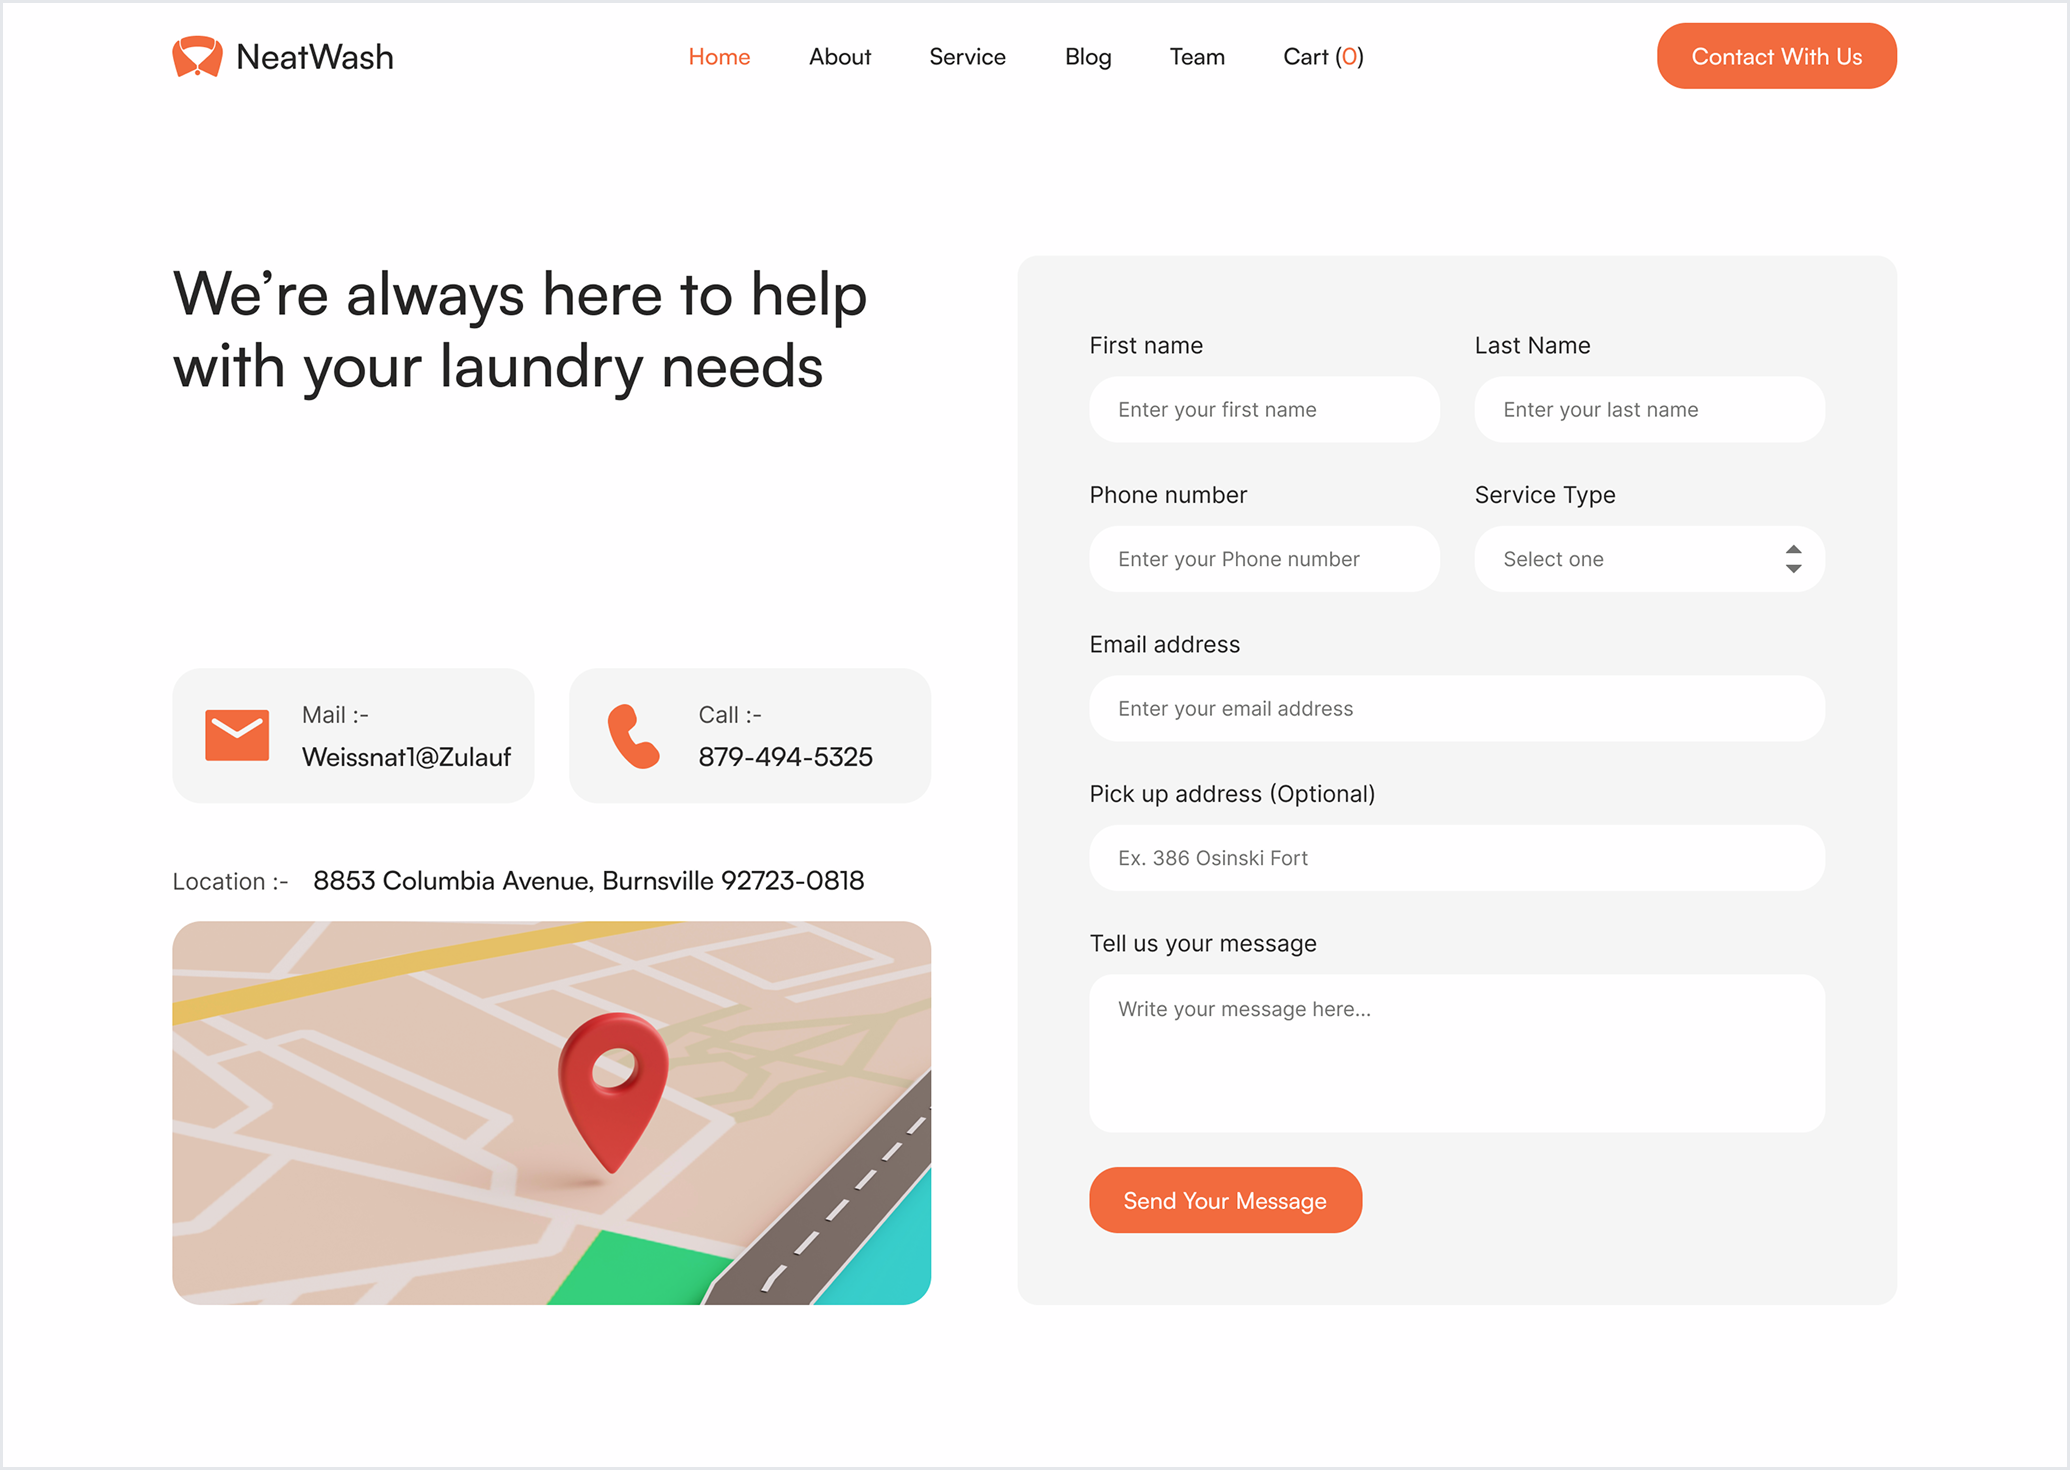Focus the last name input field
The height and width of the screenshot is (1470, 2070).
click(x=1649, y=410)
